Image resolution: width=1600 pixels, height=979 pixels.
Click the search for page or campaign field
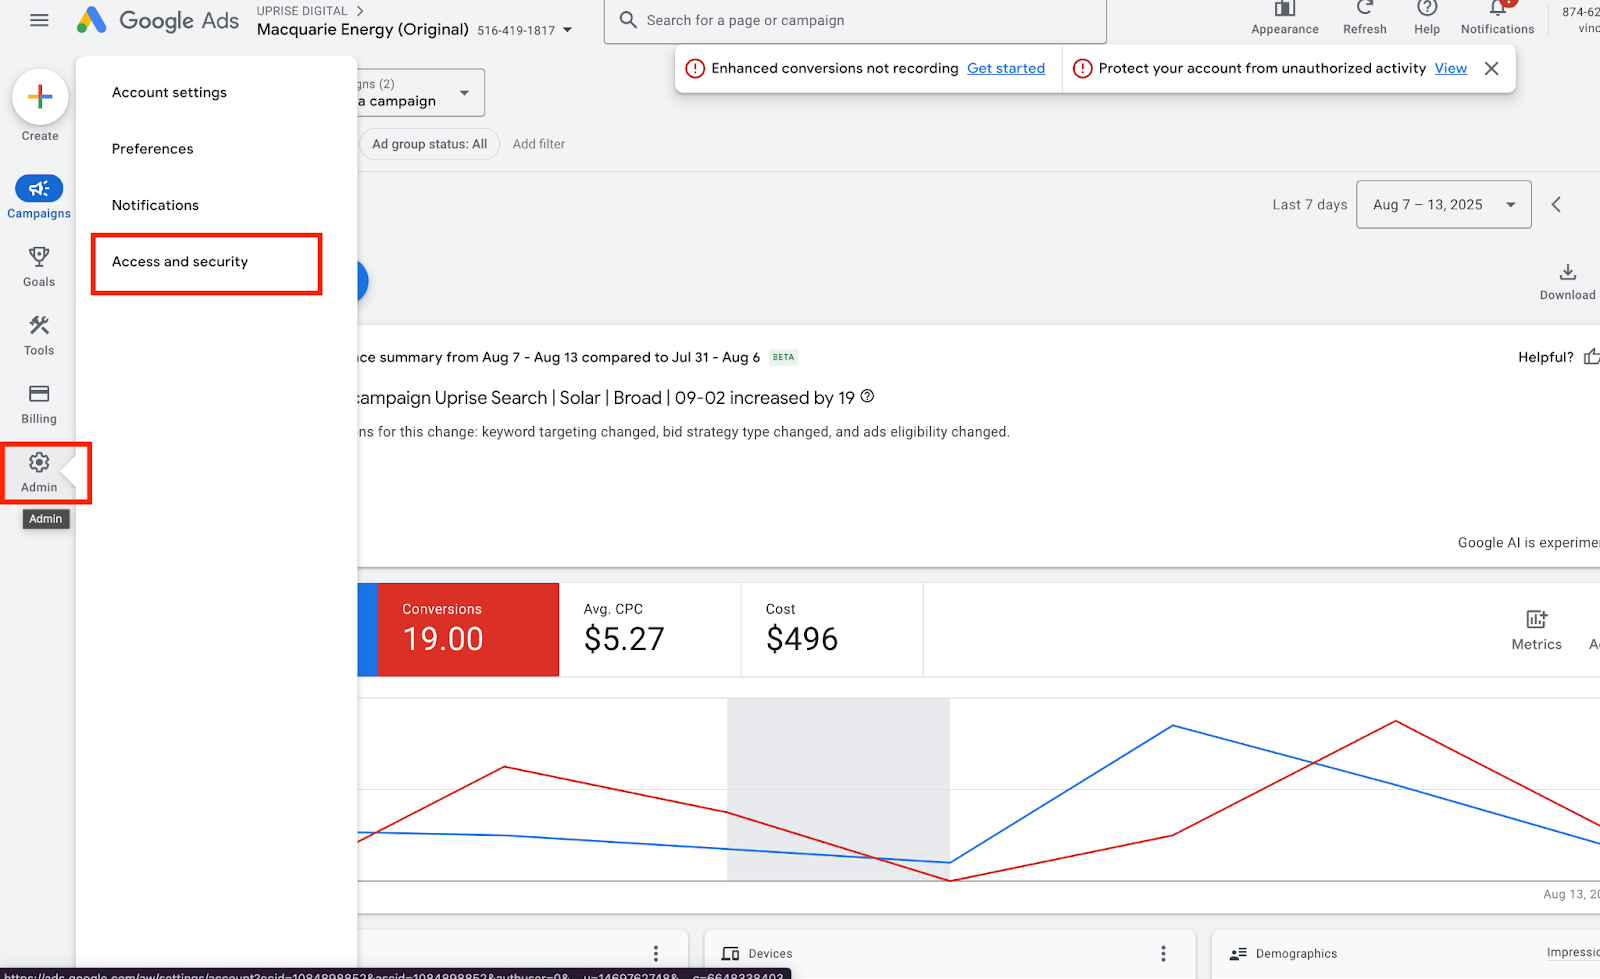point(855,20)
